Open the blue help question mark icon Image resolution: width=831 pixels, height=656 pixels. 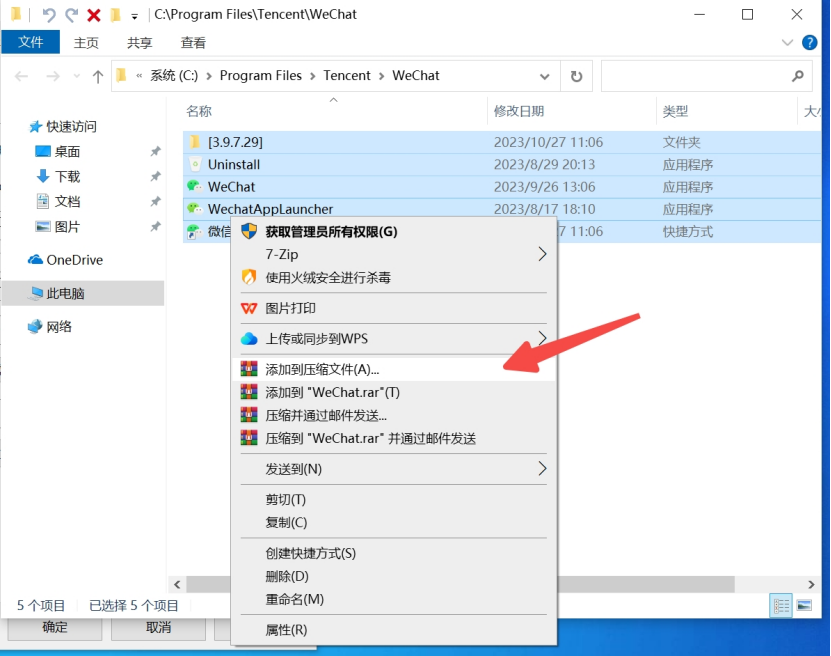coord(809,42)
